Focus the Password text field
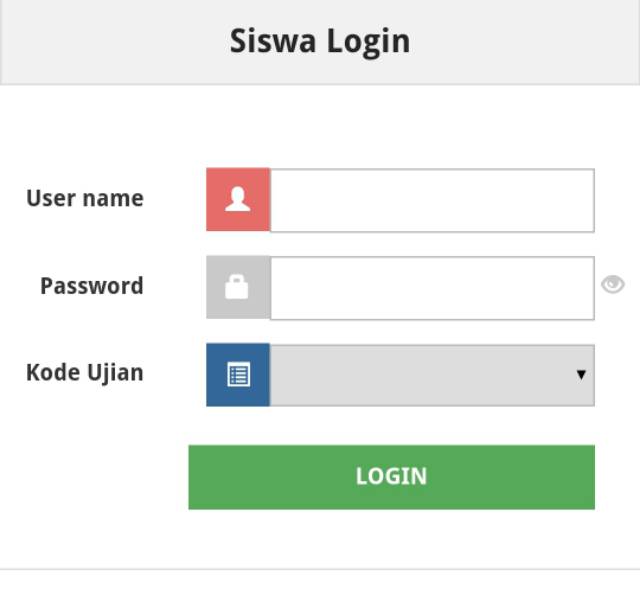The height and width of the screenshot is (599, 640). pyautogui.click(x=432, y=288)
